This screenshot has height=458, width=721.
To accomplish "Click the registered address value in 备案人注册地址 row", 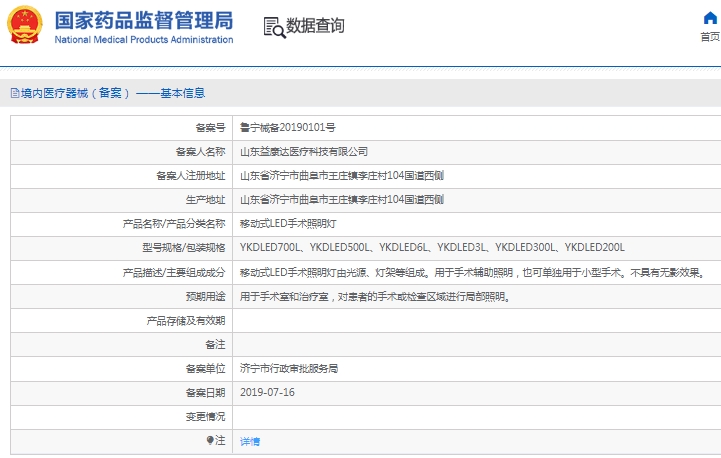I will pyautogui.click(x=342, y=175).
